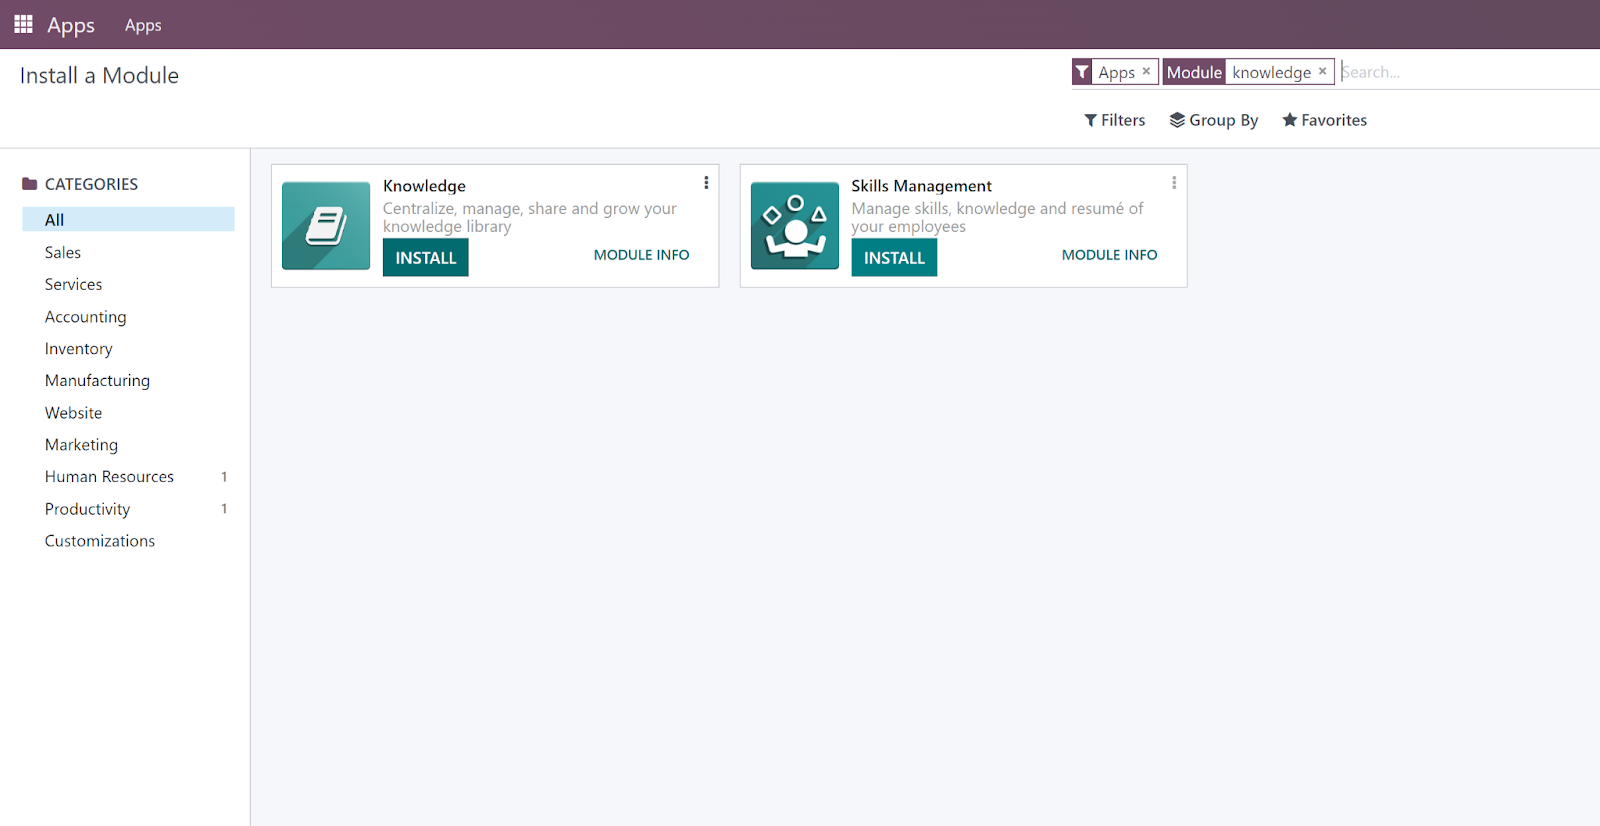Install the Knowledge module

pos(425,258)
